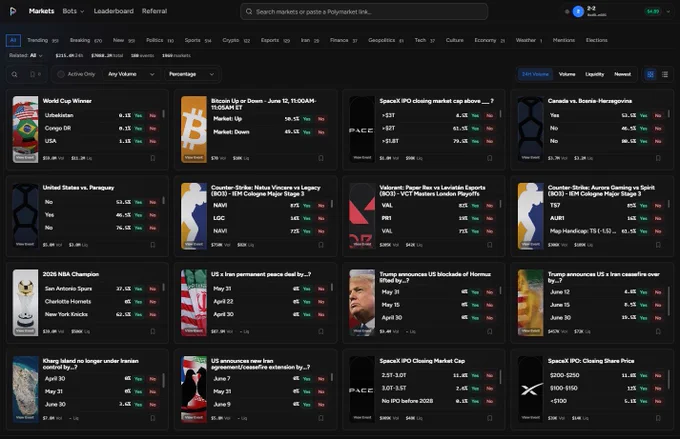Open the Referral page
Viewport: 680px width, 439px height.
pos(154,11)
